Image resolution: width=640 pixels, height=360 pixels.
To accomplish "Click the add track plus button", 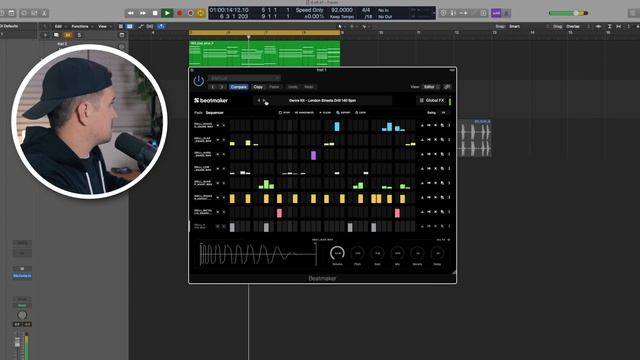I will [x=45, y=35].
